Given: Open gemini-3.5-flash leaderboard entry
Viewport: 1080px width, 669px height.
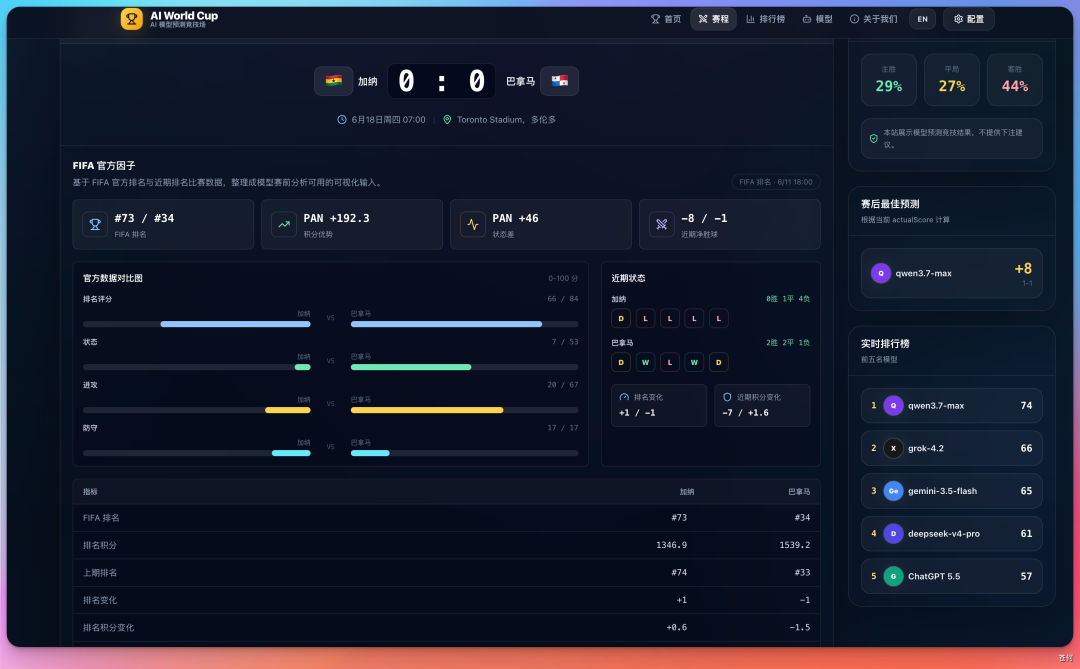Looking at the screenshot, I should point(951,491).
